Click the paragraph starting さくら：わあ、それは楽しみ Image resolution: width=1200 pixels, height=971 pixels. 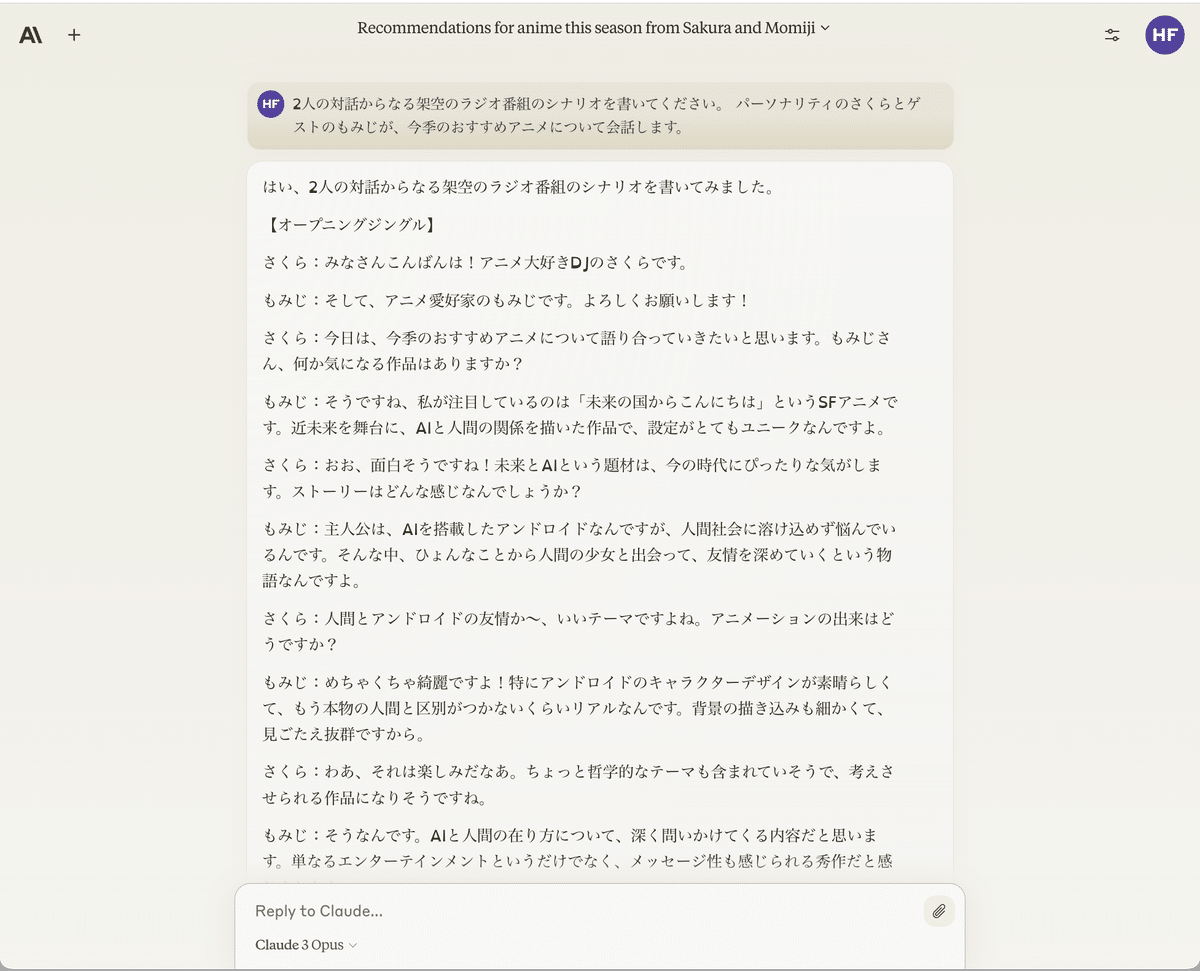[x=578, y=785]
